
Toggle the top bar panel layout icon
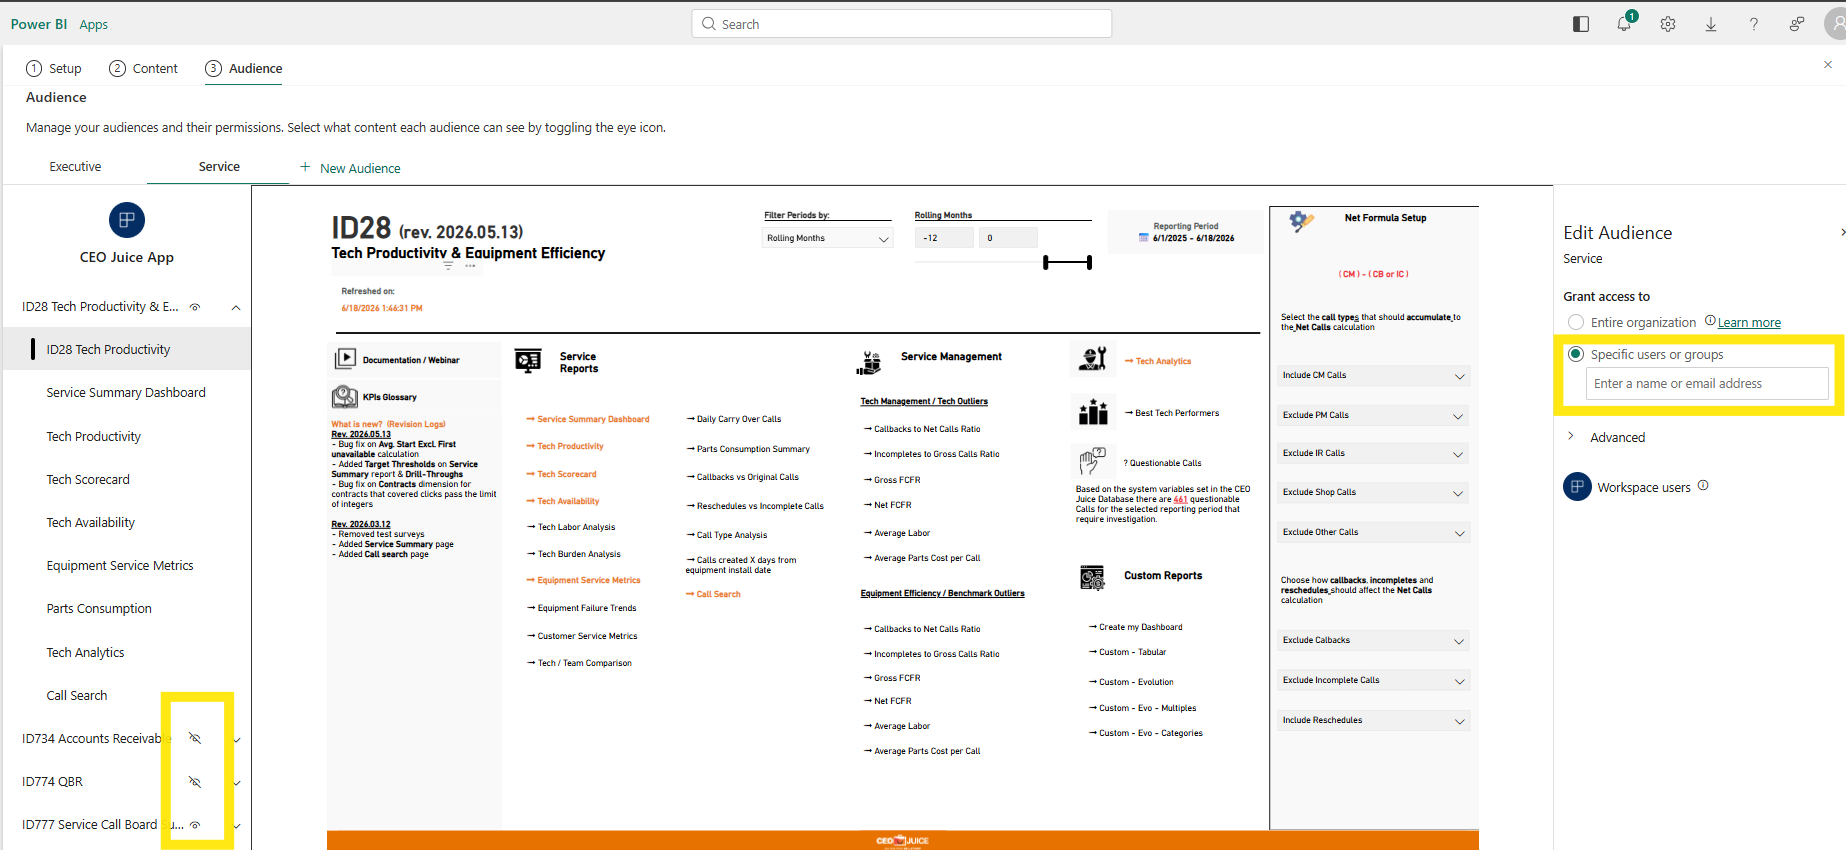pyautogui.click(x=1581, y=24)
